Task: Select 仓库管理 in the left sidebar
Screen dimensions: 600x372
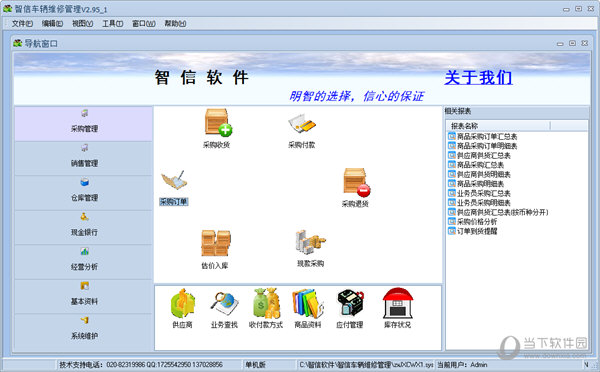Action: click(84, 193)
